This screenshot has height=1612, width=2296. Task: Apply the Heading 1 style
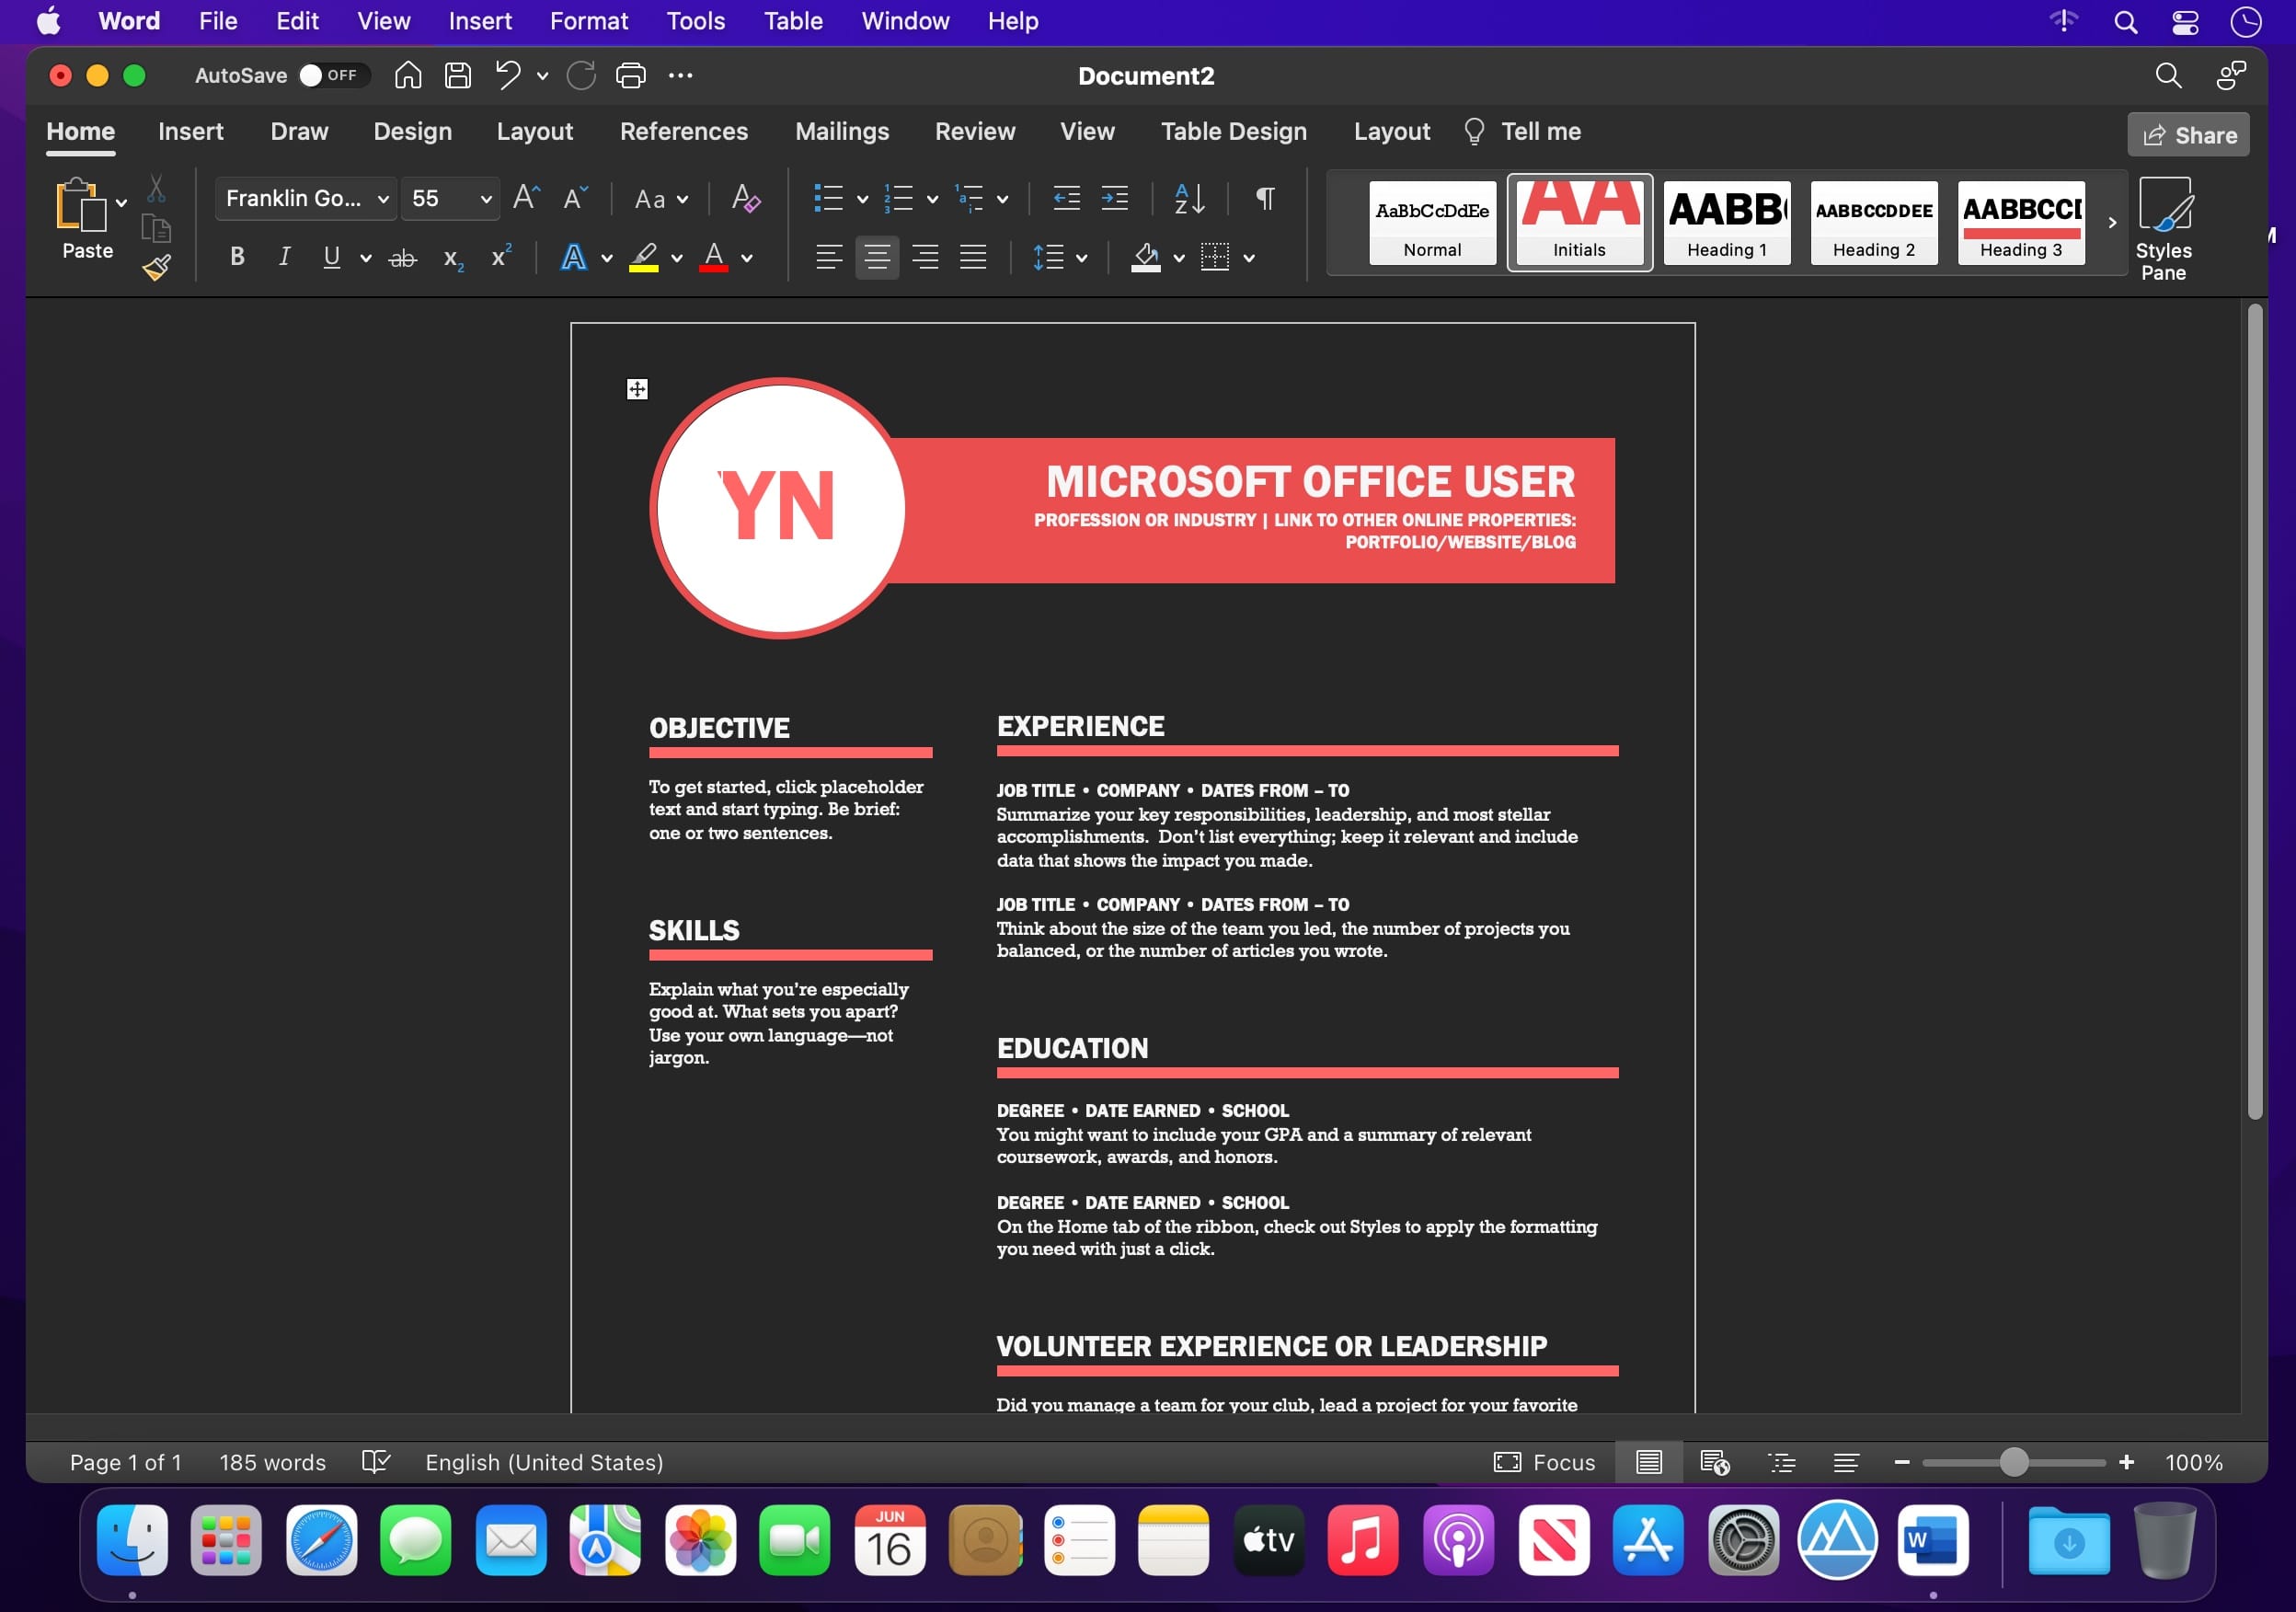[x=1726, y=222]
